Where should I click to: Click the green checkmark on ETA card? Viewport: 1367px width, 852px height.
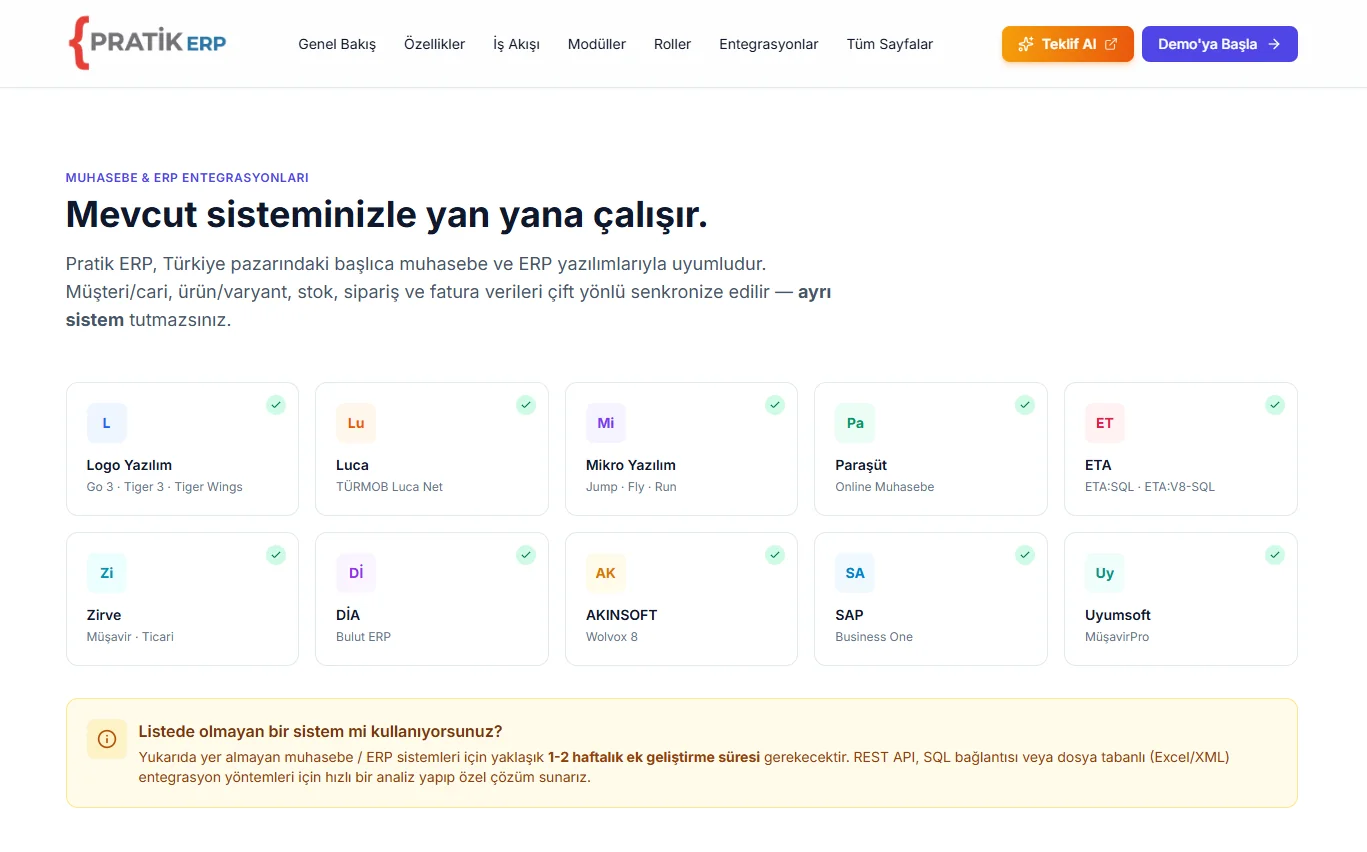point(1275,405)
